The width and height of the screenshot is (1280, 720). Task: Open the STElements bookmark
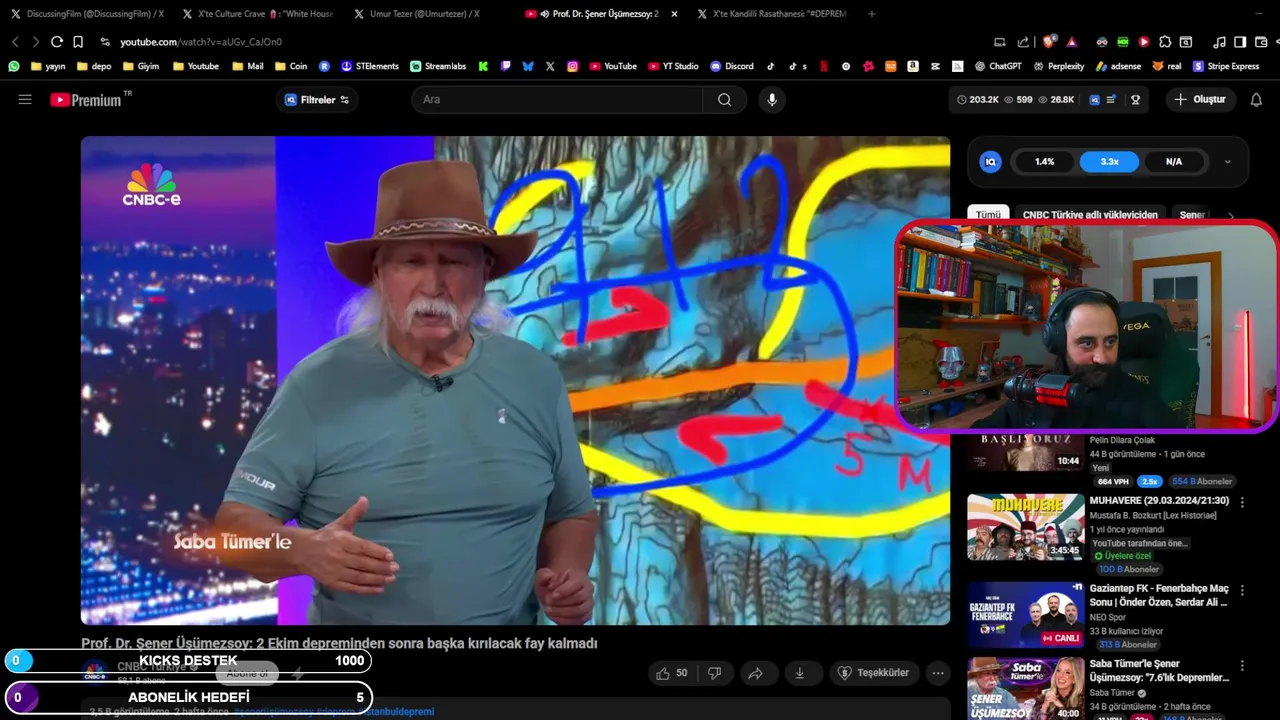point(370,66)
